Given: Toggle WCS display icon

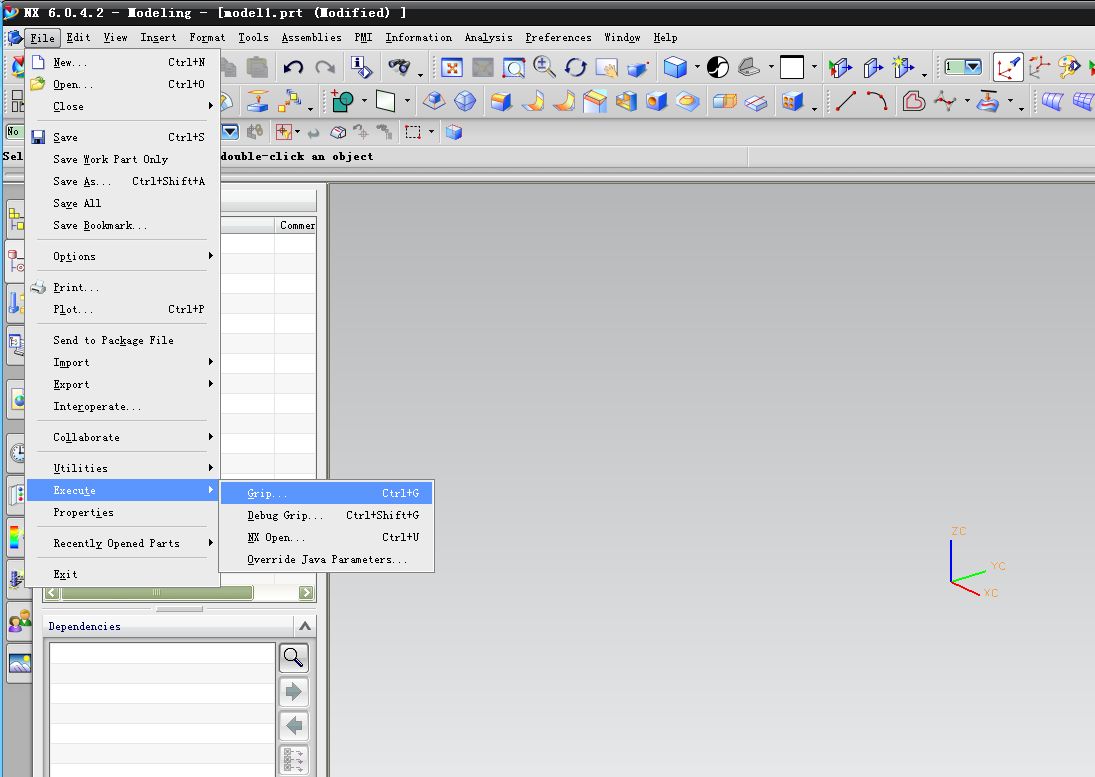Looking at the screenshot, I should (x=1008, y=68).
